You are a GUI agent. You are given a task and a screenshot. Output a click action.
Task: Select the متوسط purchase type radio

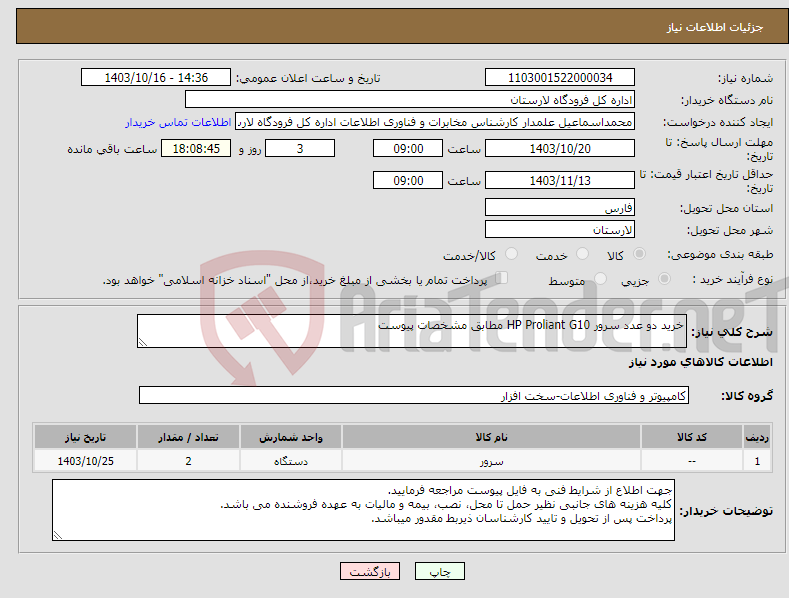pos(600,278)
